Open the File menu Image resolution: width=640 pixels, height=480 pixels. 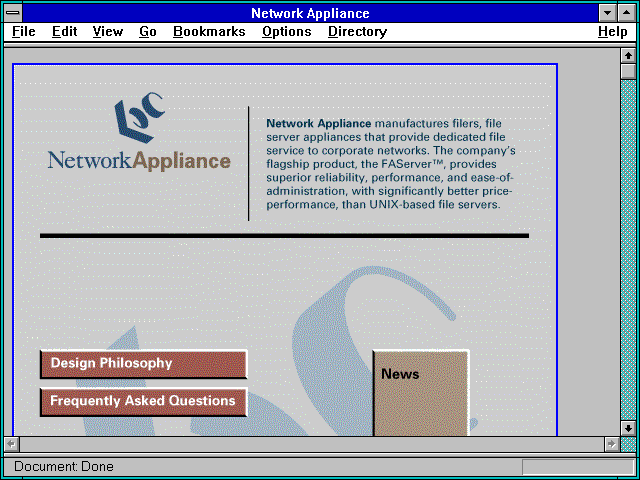pyautogui.click(x=24, y=32)
